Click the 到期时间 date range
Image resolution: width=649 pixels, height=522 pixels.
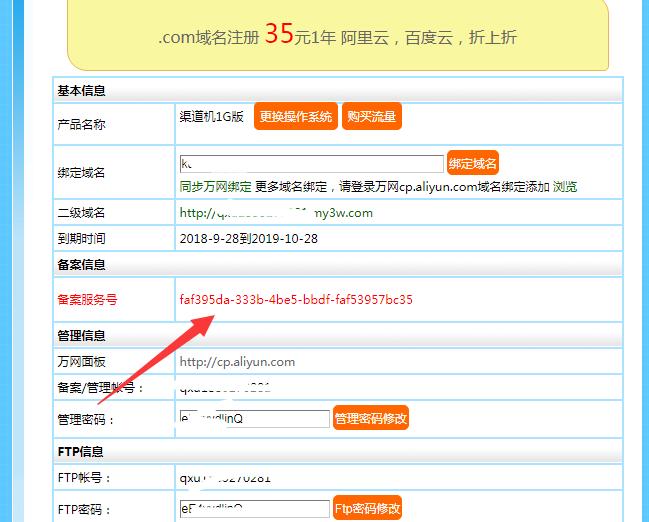249,239
